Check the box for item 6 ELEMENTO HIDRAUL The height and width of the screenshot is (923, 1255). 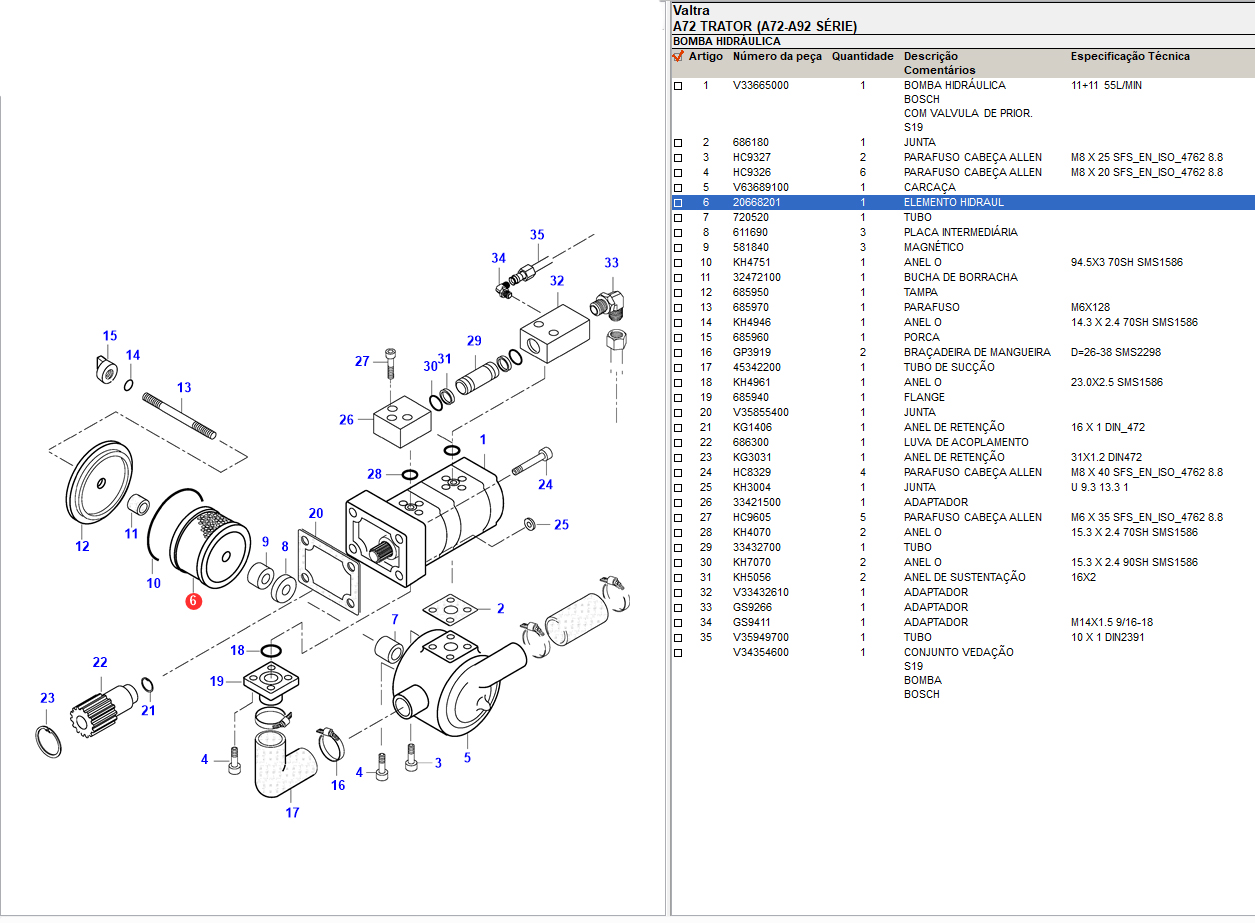[678, 203]
